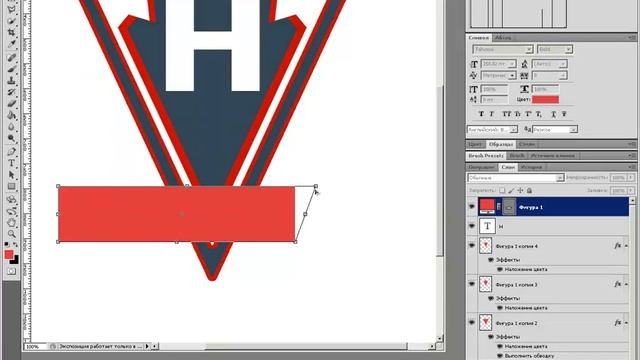Open the Источник клонов tab
This screenshot has height=360, width=640.
(553, 156)
